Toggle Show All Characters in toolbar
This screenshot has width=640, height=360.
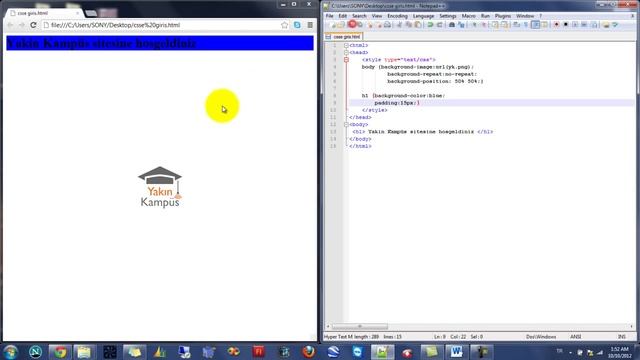pyautogui.click(x=526, y=25)
